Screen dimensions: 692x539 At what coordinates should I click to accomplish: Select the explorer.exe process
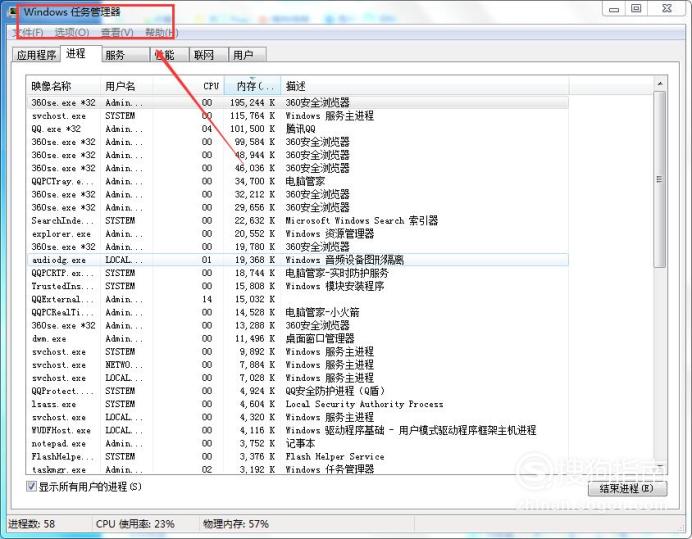coord(298,234)
